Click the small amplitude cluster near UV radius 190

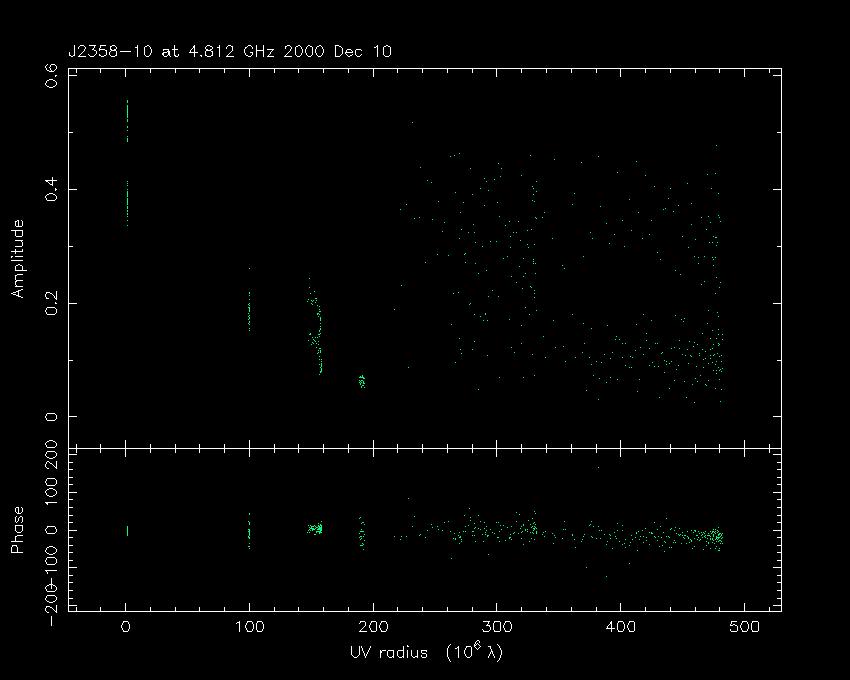coord(362,381)
